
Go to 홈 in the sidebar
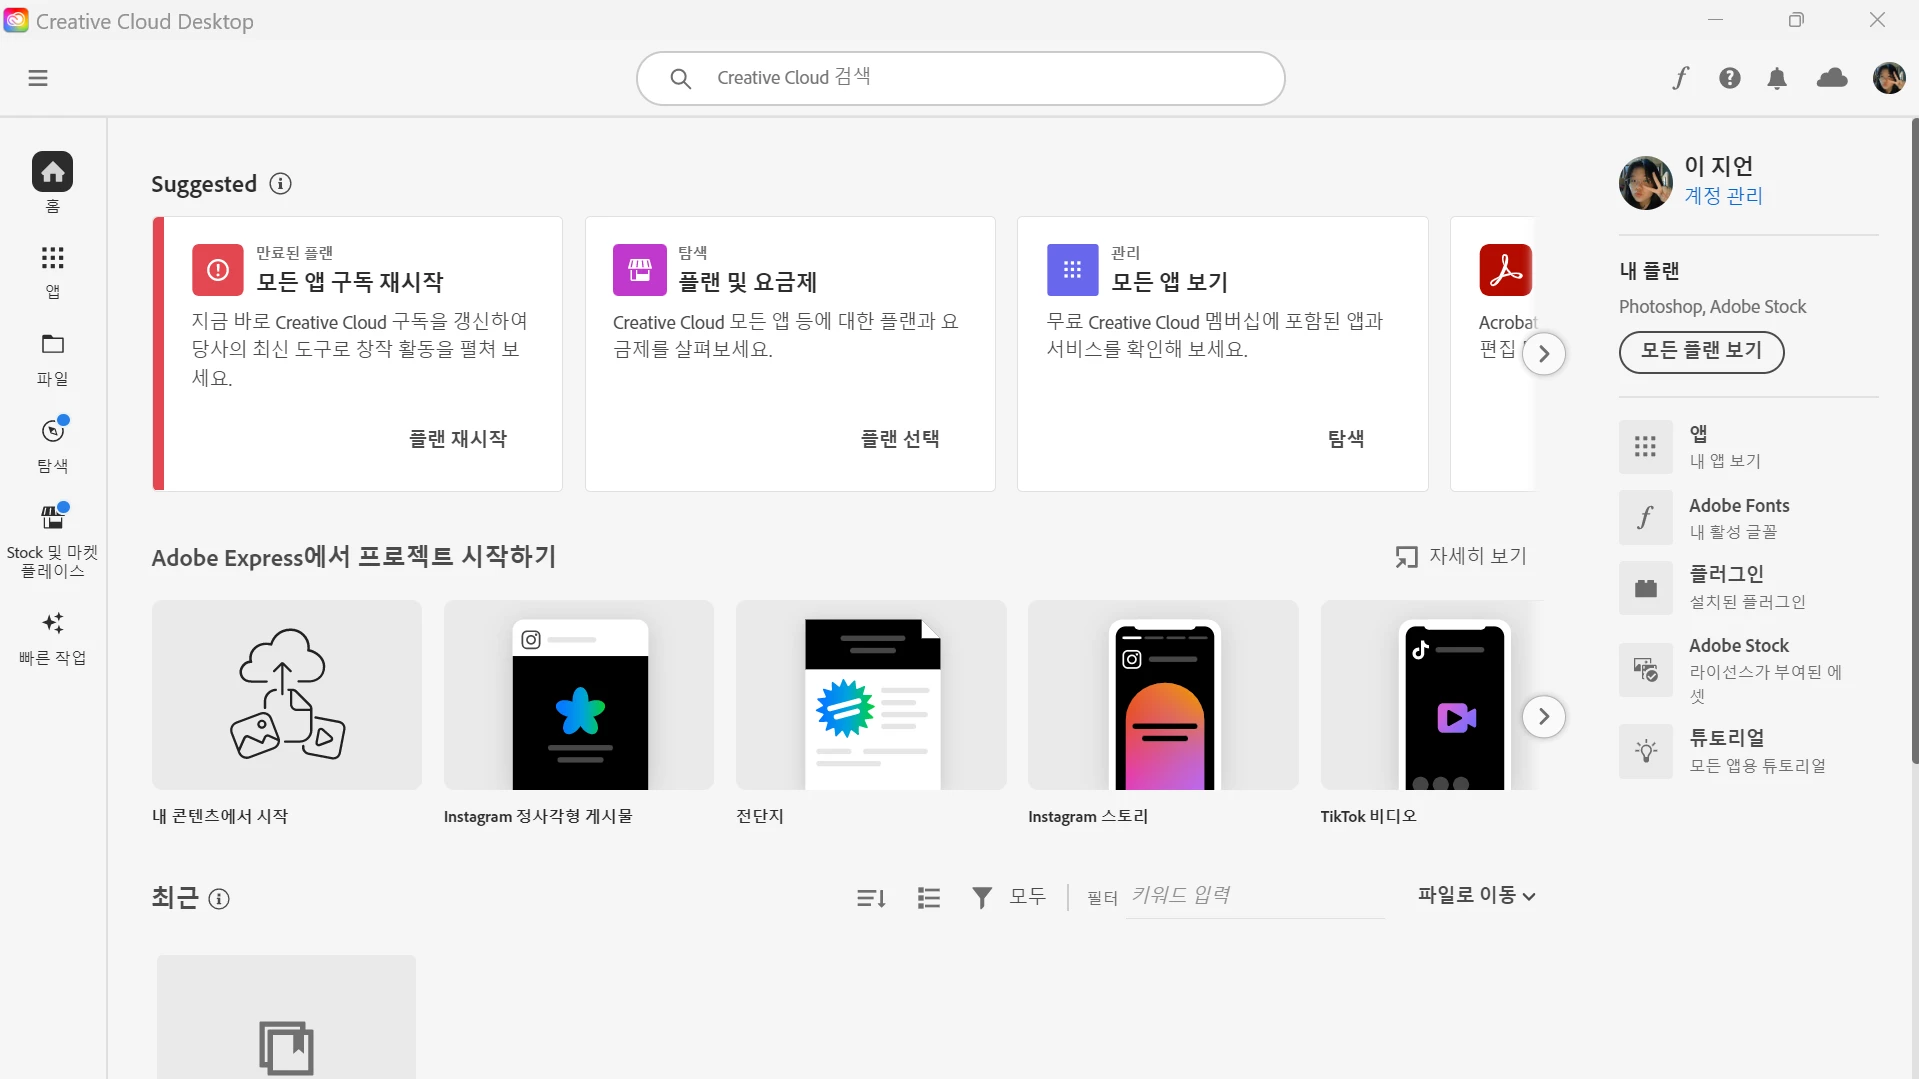click(53, 183)
